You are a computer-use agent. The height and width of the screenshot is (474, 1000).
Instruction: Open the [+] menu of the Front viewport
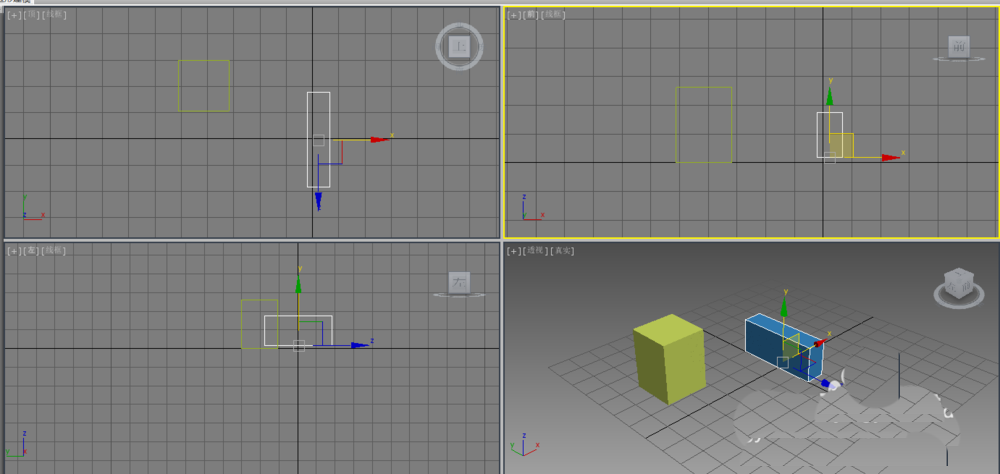[x=513, y=15]
